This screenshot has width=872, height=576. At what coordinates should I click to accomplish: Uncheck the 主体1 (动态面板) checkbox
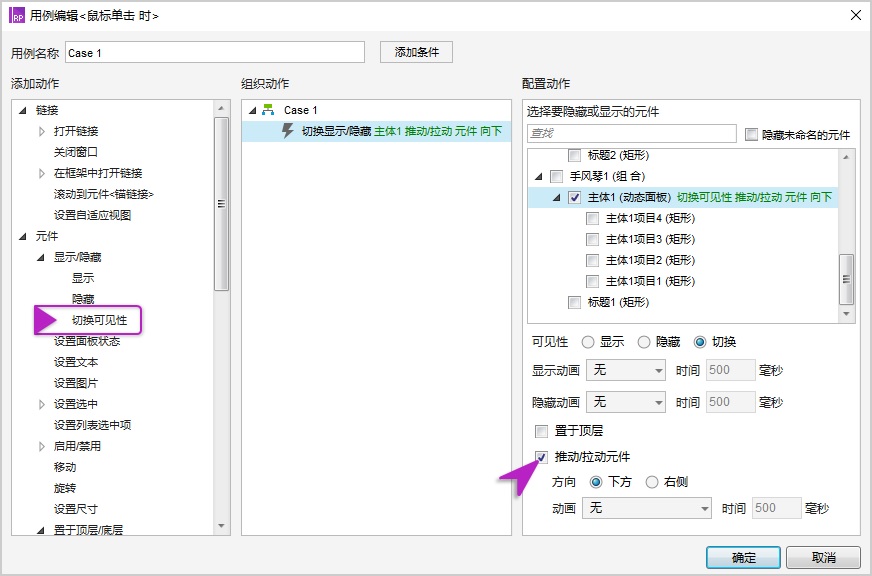pos(574,197)
